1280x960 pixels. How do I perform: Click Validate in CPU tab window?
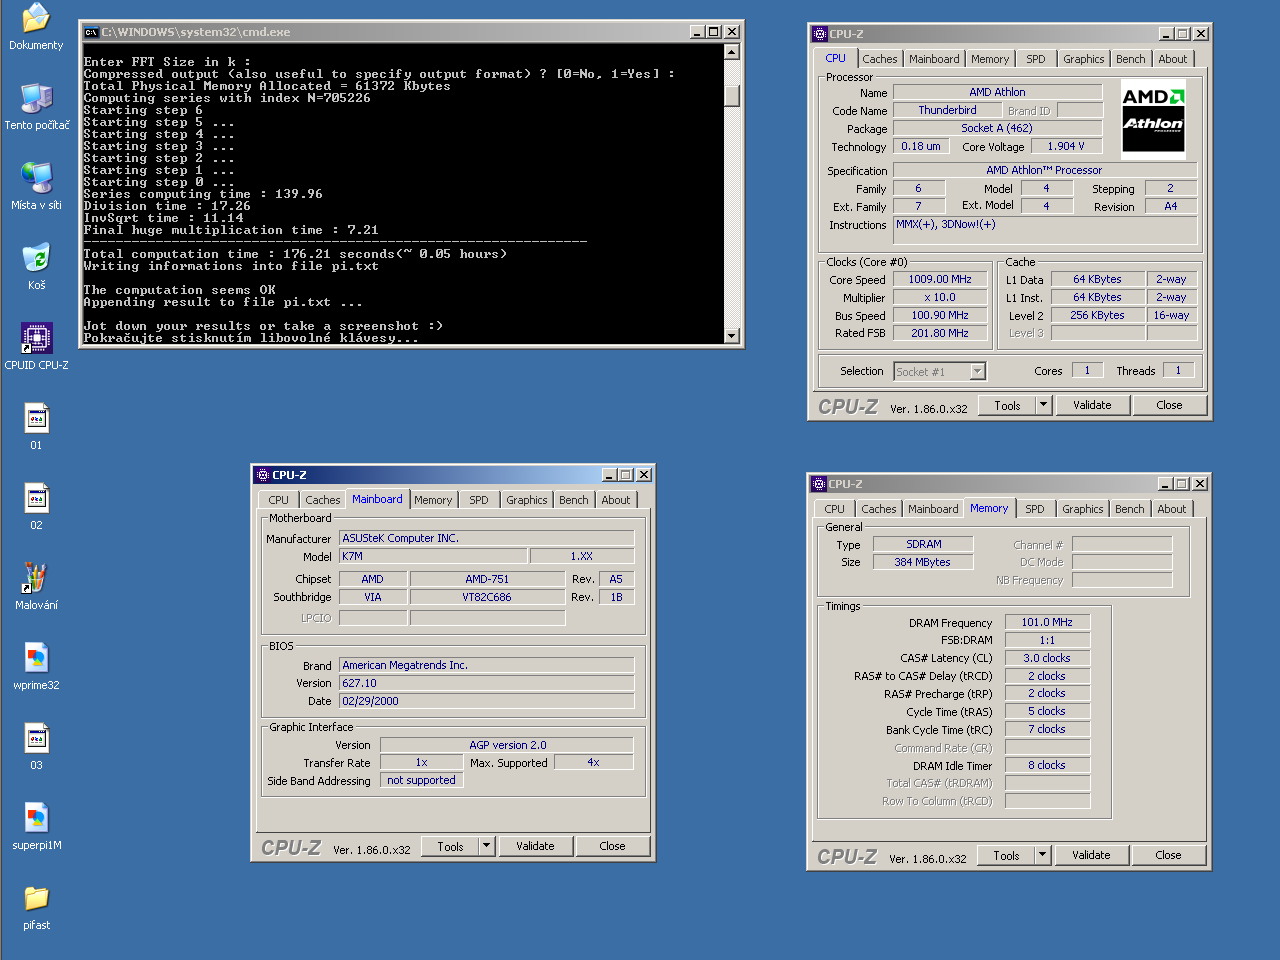(1092, 405)
